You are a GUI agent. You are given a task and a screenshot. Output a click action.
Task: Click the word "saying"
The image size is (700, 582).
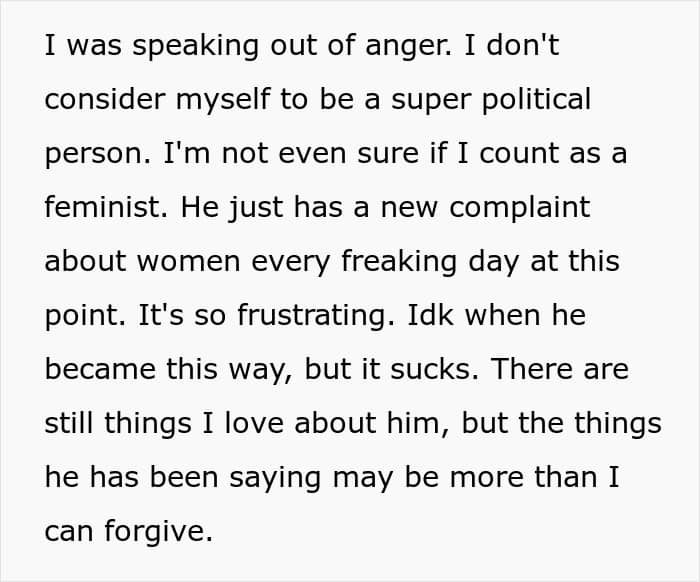[275, 479]
